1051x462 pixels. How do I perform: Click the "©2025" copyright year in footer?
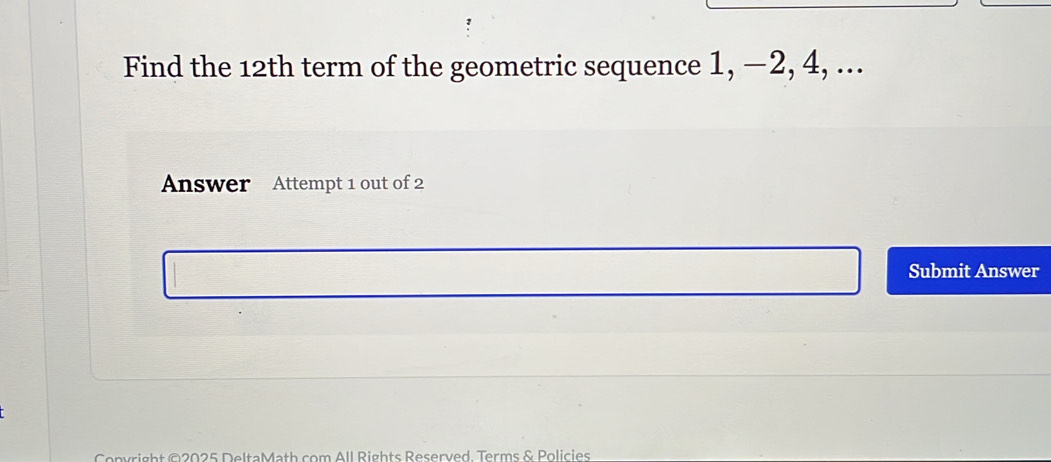[x=191, y=456]
